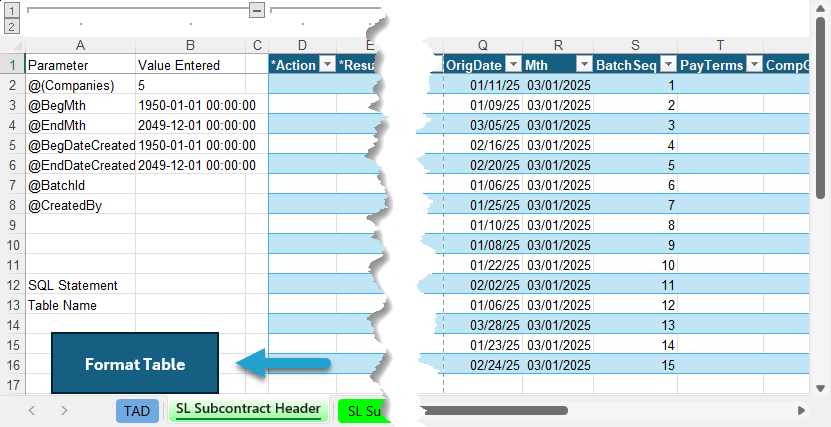Click the vertical scrollbar thumb
This screenshot has height=427, width=831.
[820, 108]
